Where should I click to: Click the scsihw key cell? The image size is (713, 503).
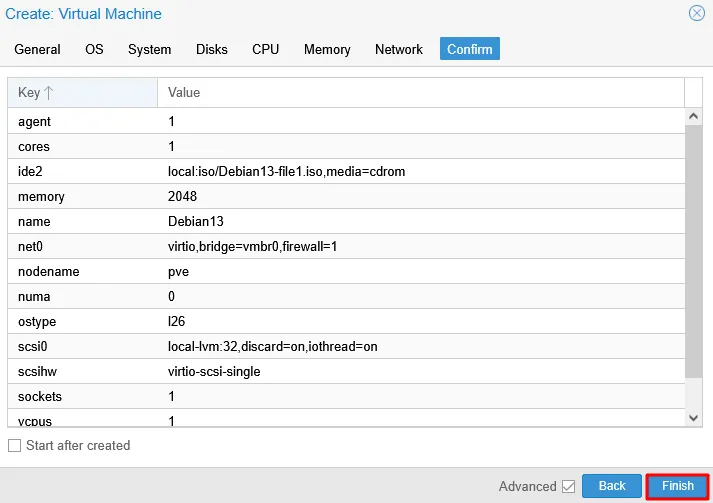[x=82, y=372]
